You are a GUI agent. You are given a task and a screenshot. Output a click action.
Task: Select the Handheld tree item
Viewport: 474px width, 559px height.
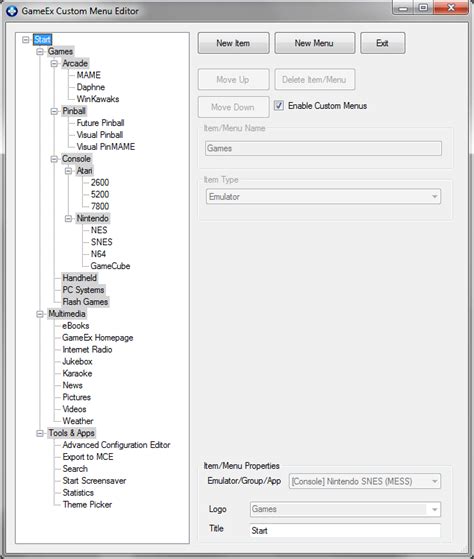click(x=79, y=278)
